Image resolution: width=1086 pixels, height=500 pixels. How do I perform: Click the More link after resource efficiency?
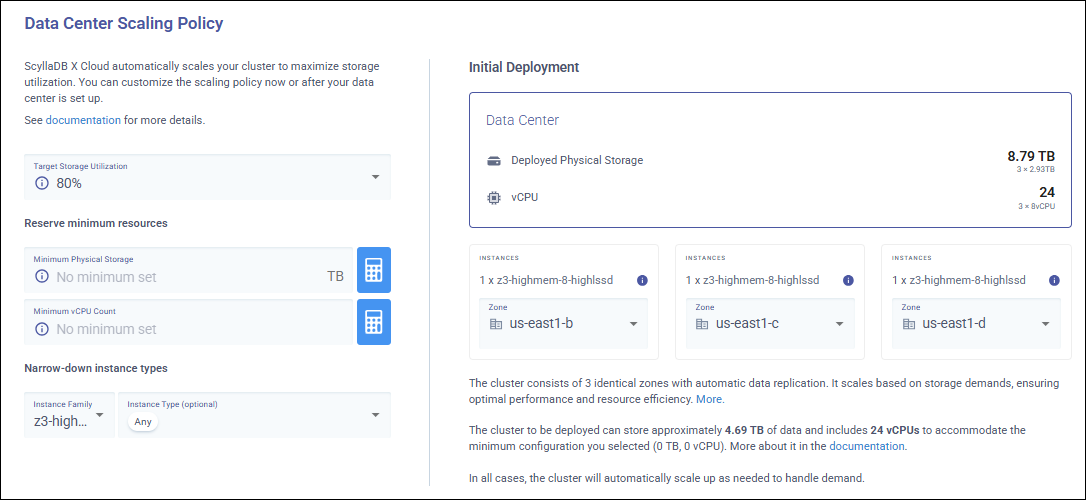(710, 400)
